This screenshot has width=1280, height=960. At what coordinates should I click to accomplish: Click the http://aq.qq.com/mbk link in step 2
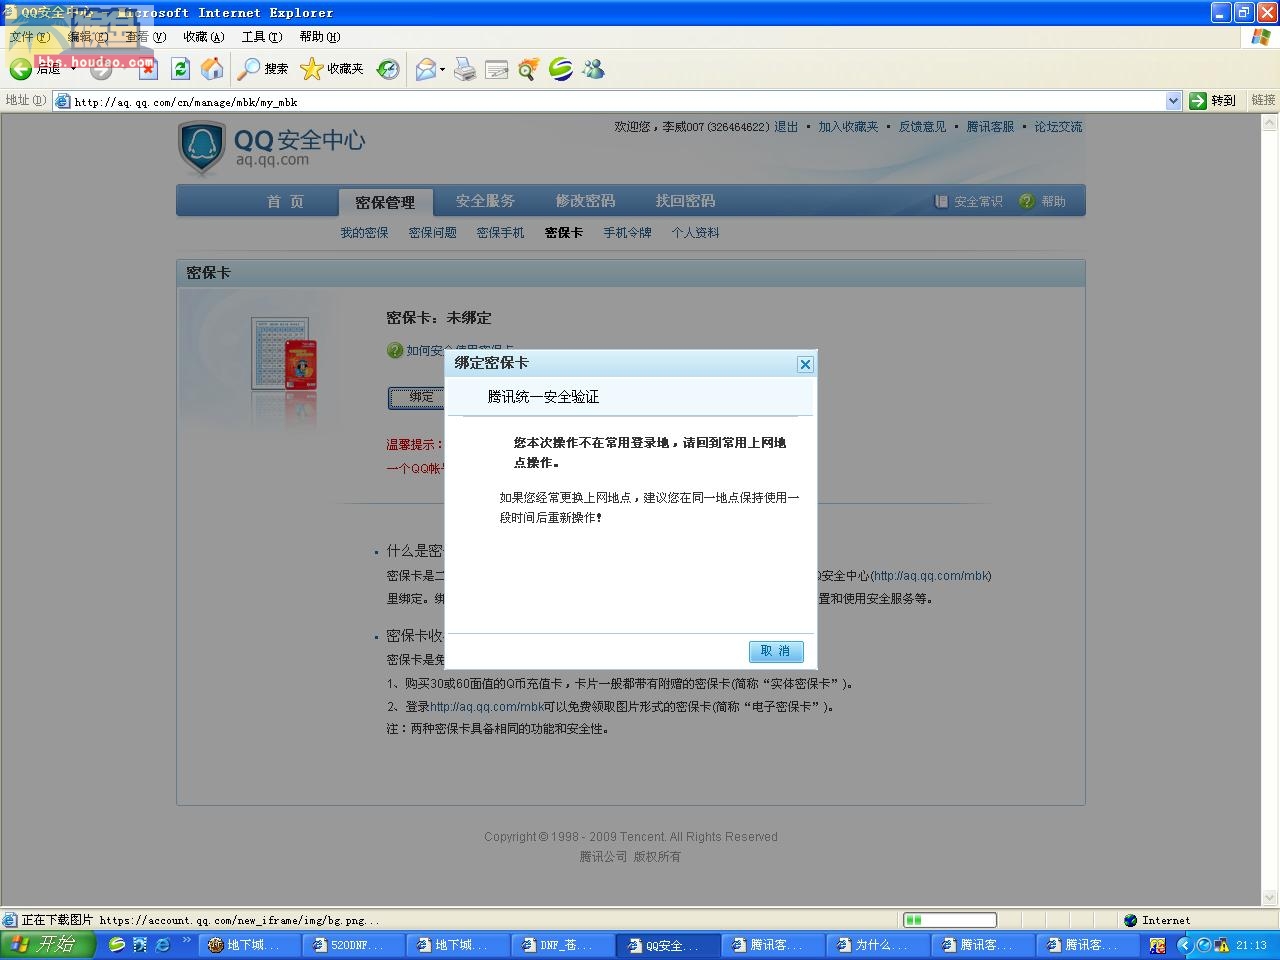487,707
